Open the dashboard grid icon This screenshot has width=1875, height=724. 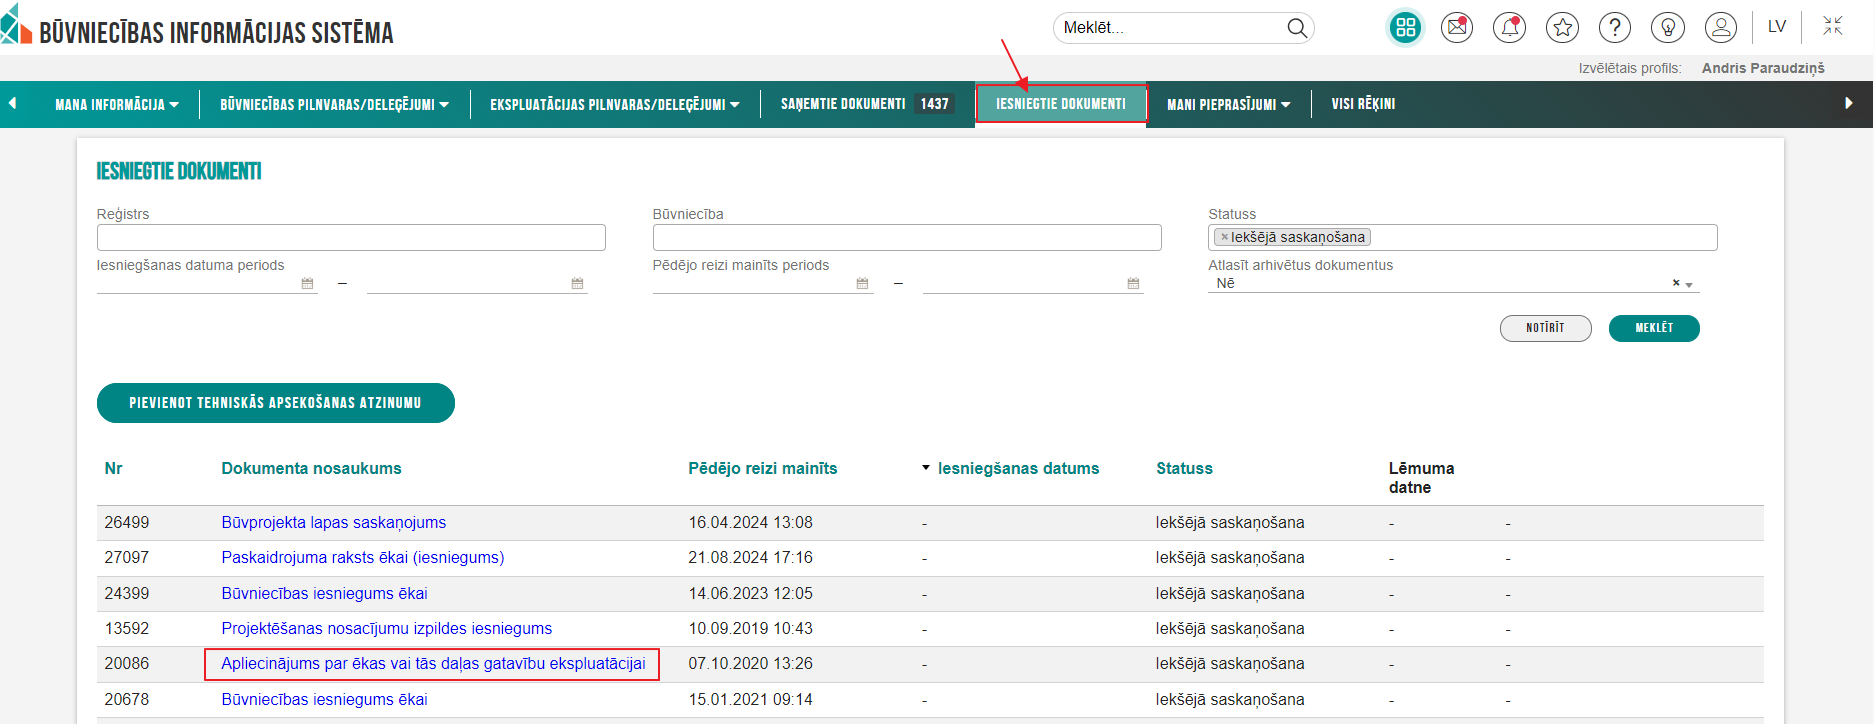[1406, 28]
